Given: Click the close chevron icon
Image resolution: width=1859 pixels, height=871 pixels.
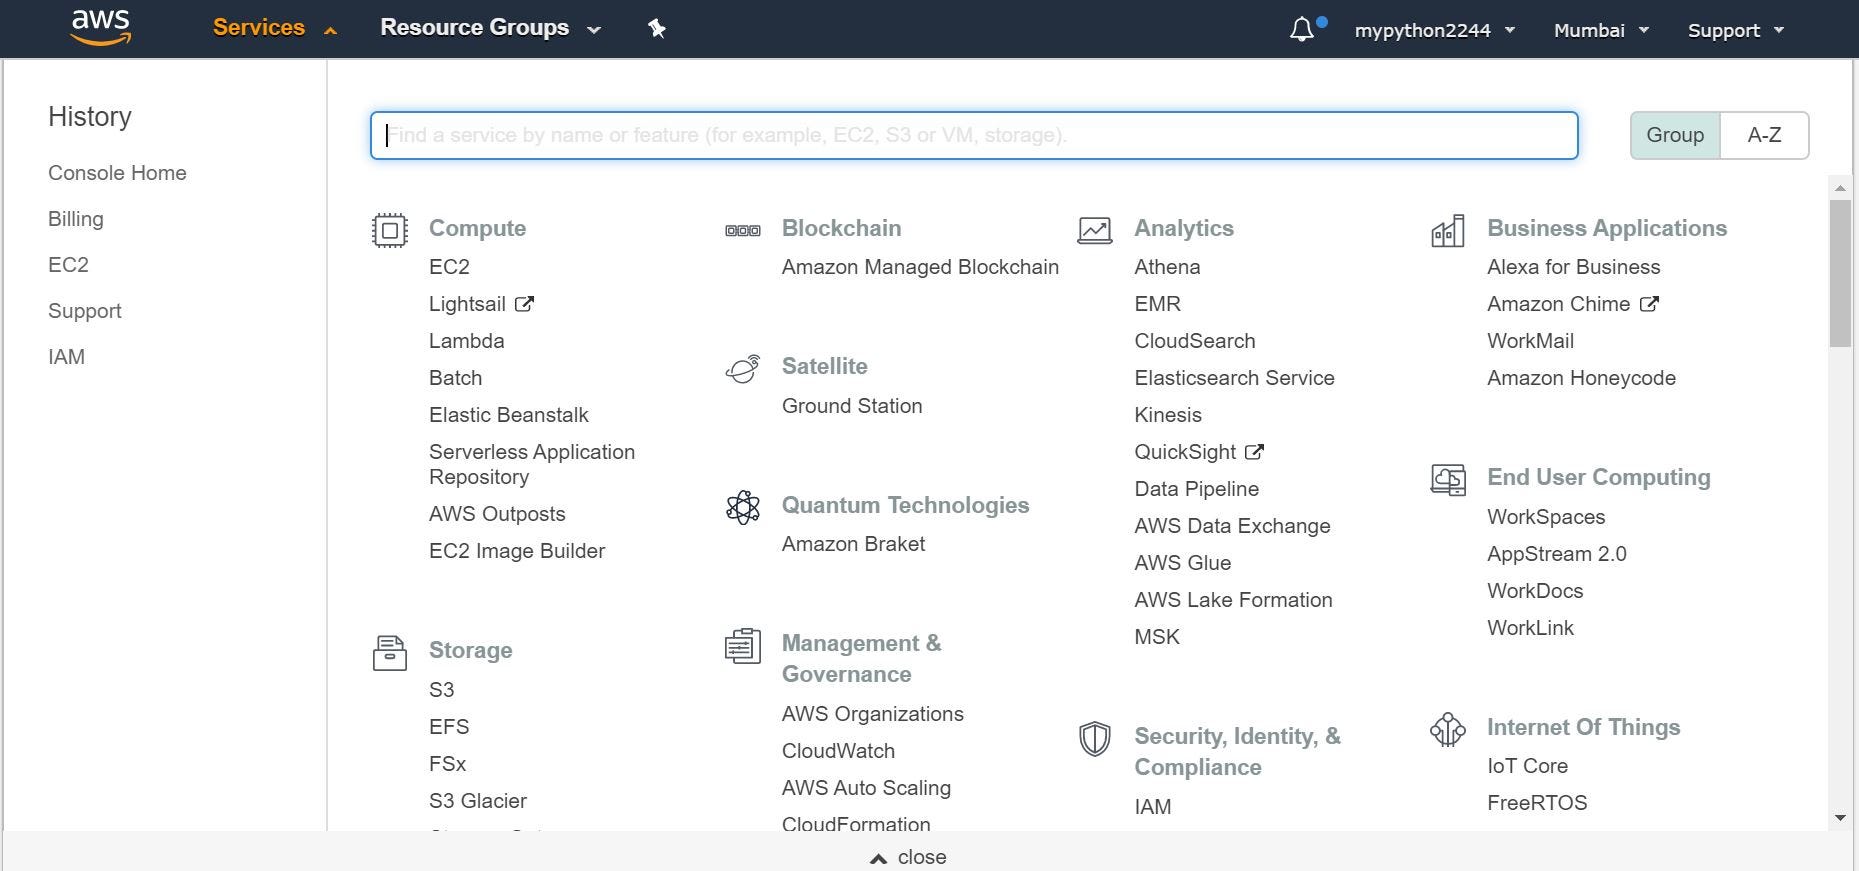Looking at the screenshot, I should (x=878, y=858).
